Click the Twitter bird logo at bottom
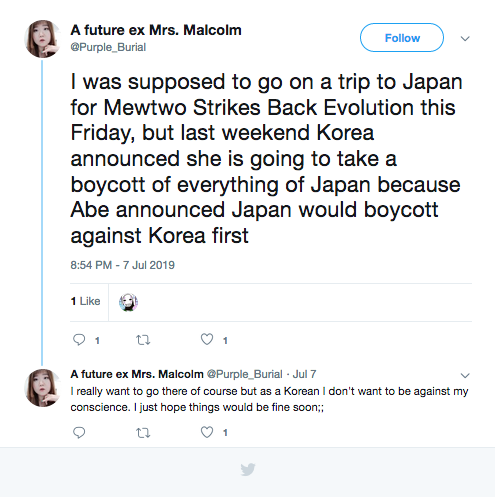495x497 pixels. [248, 469]
